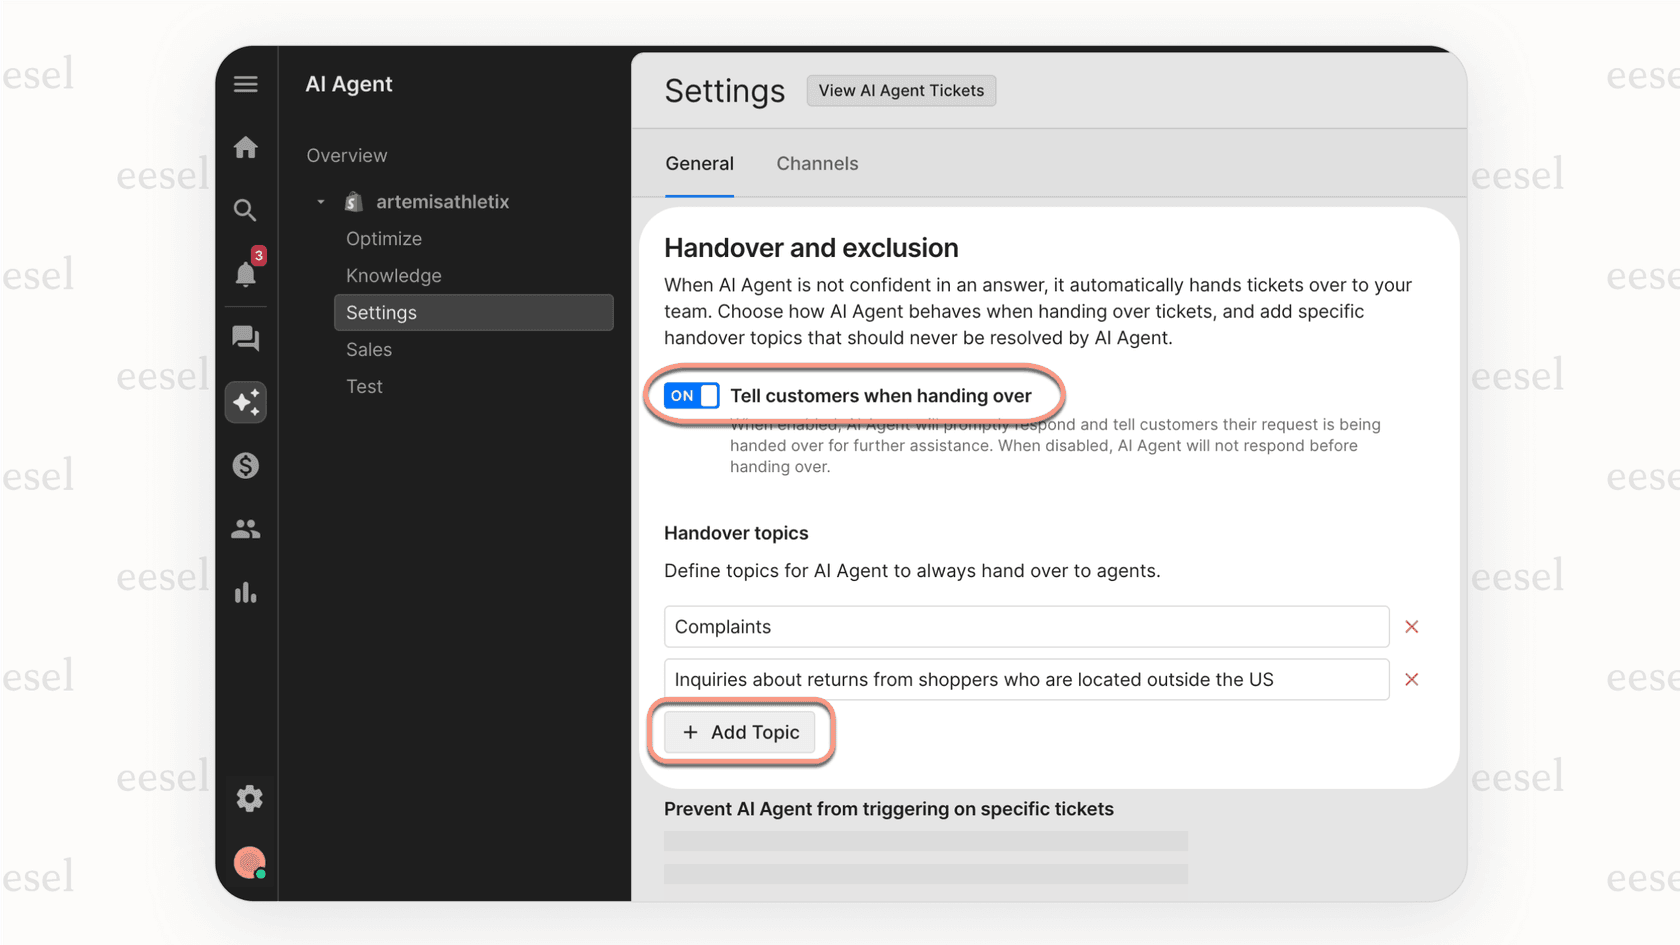Collapse the artemisathletix store section

click(x=320, y=201)
